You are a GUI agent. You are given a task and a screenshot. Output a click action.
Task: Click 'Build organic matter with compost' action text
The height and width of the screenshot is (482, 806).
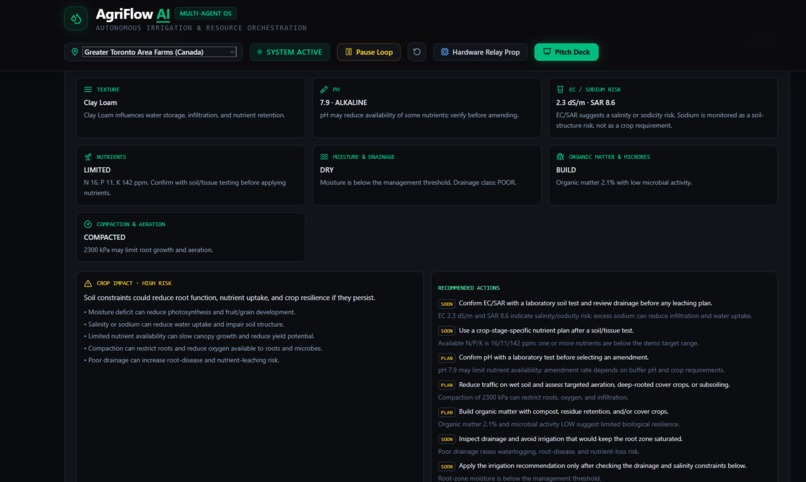click(564, 412)
